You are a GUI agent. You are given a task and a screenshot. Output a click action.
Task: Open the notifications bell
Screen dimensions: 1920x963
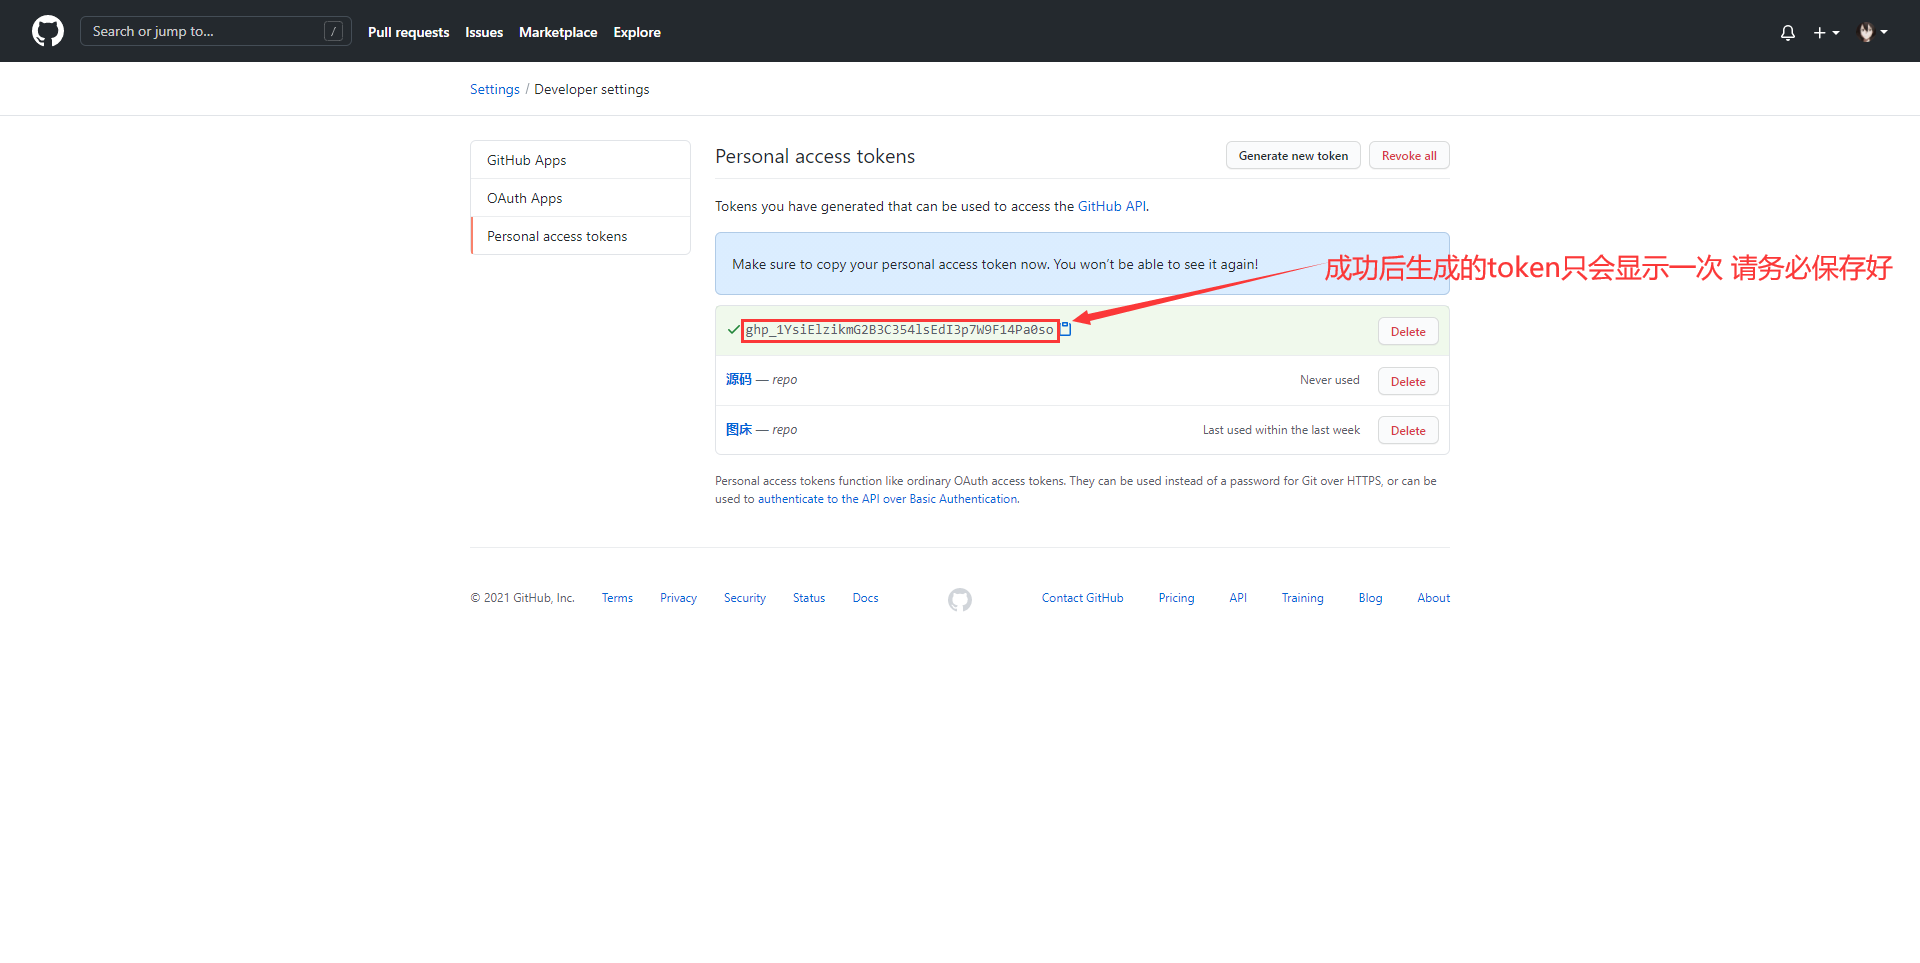coord(1788,32)
